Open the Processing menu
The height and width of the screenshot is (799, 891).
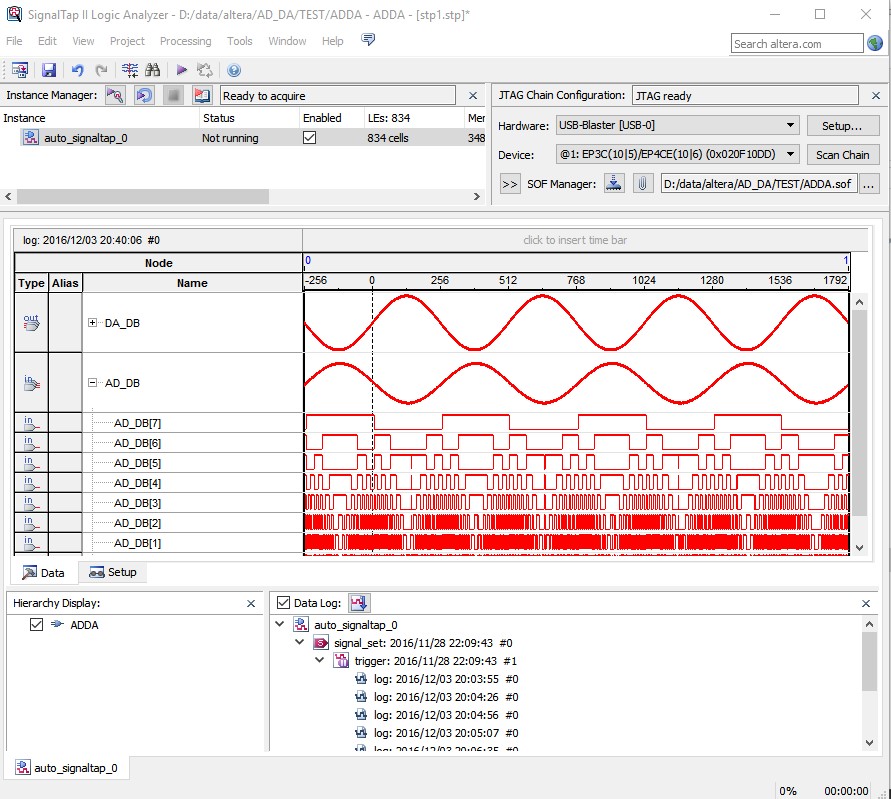[185, 41]
